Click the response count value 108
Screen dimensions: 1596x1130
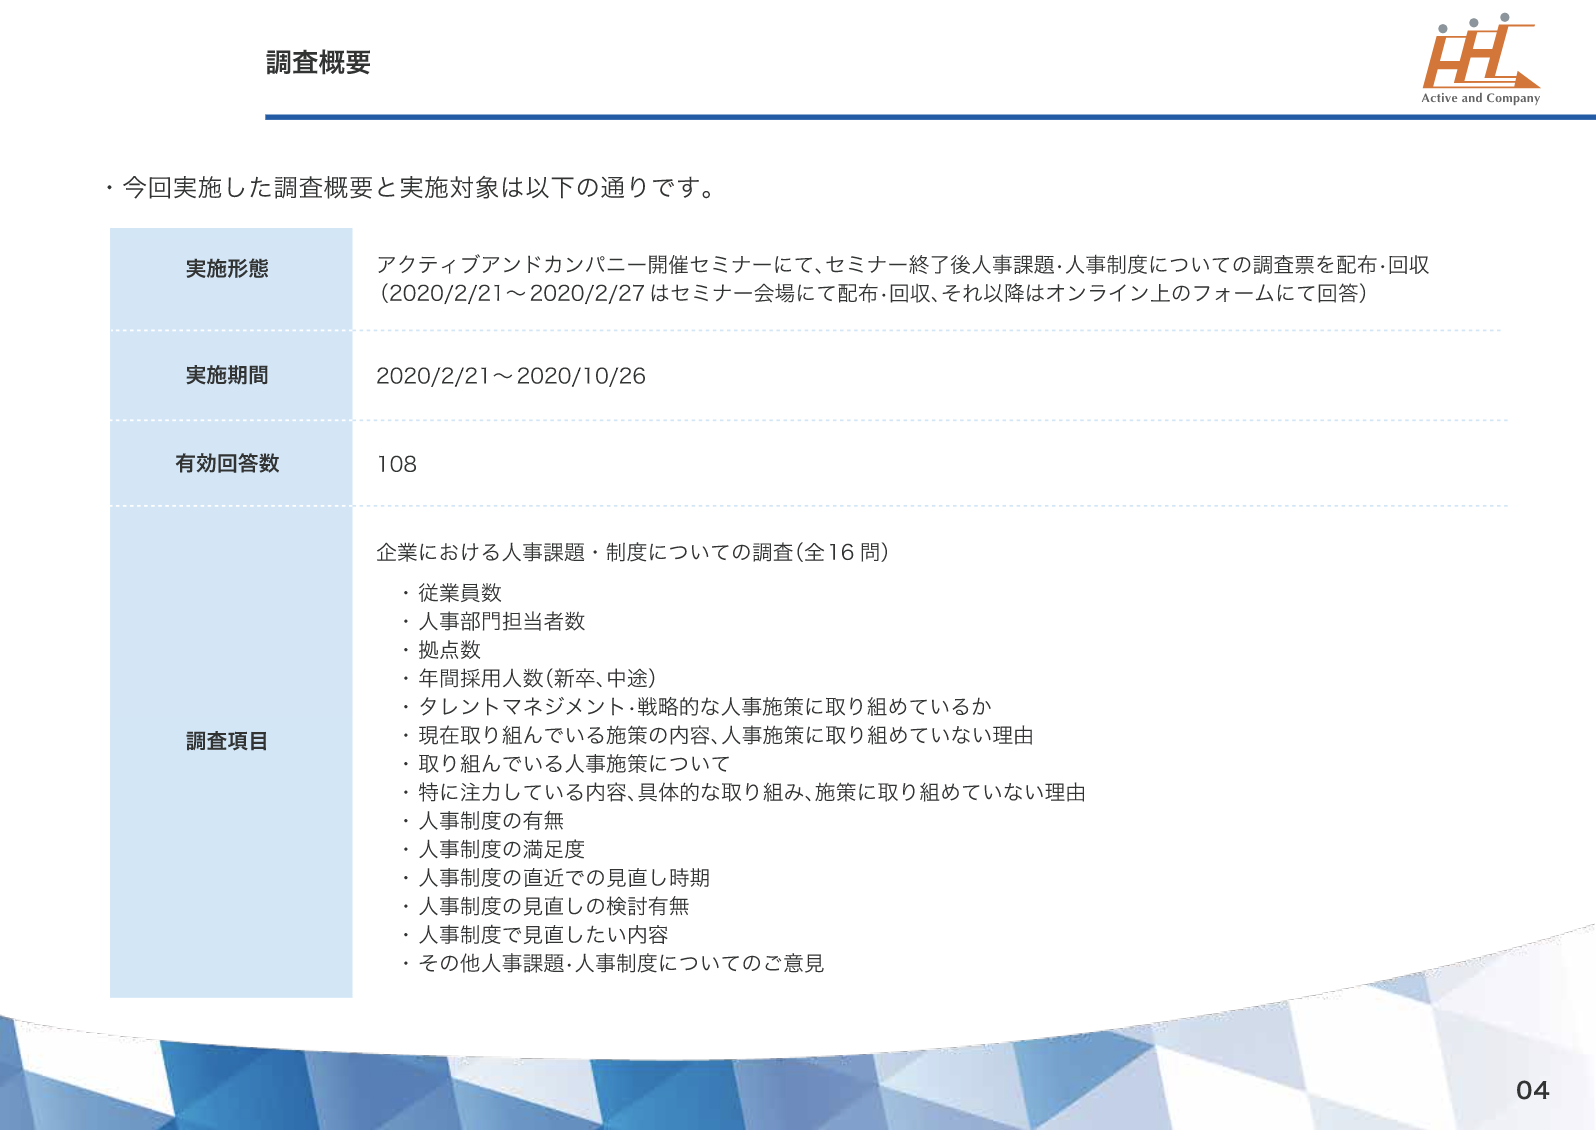(396, 464)
